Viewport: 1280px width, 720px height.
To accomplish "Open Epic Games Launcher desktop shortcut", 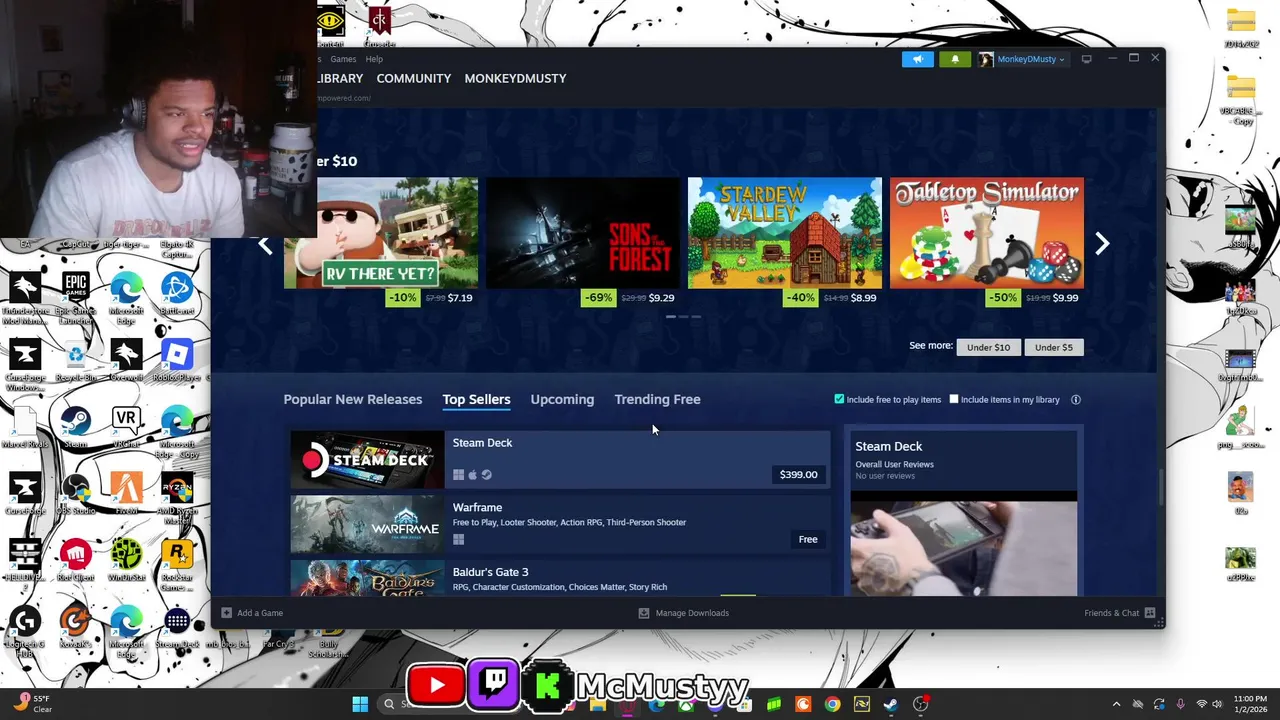I will (76, 295).
